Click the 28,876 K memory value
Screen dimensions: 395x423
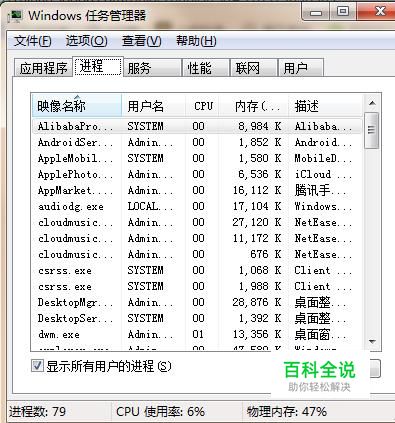coord(257,302)
